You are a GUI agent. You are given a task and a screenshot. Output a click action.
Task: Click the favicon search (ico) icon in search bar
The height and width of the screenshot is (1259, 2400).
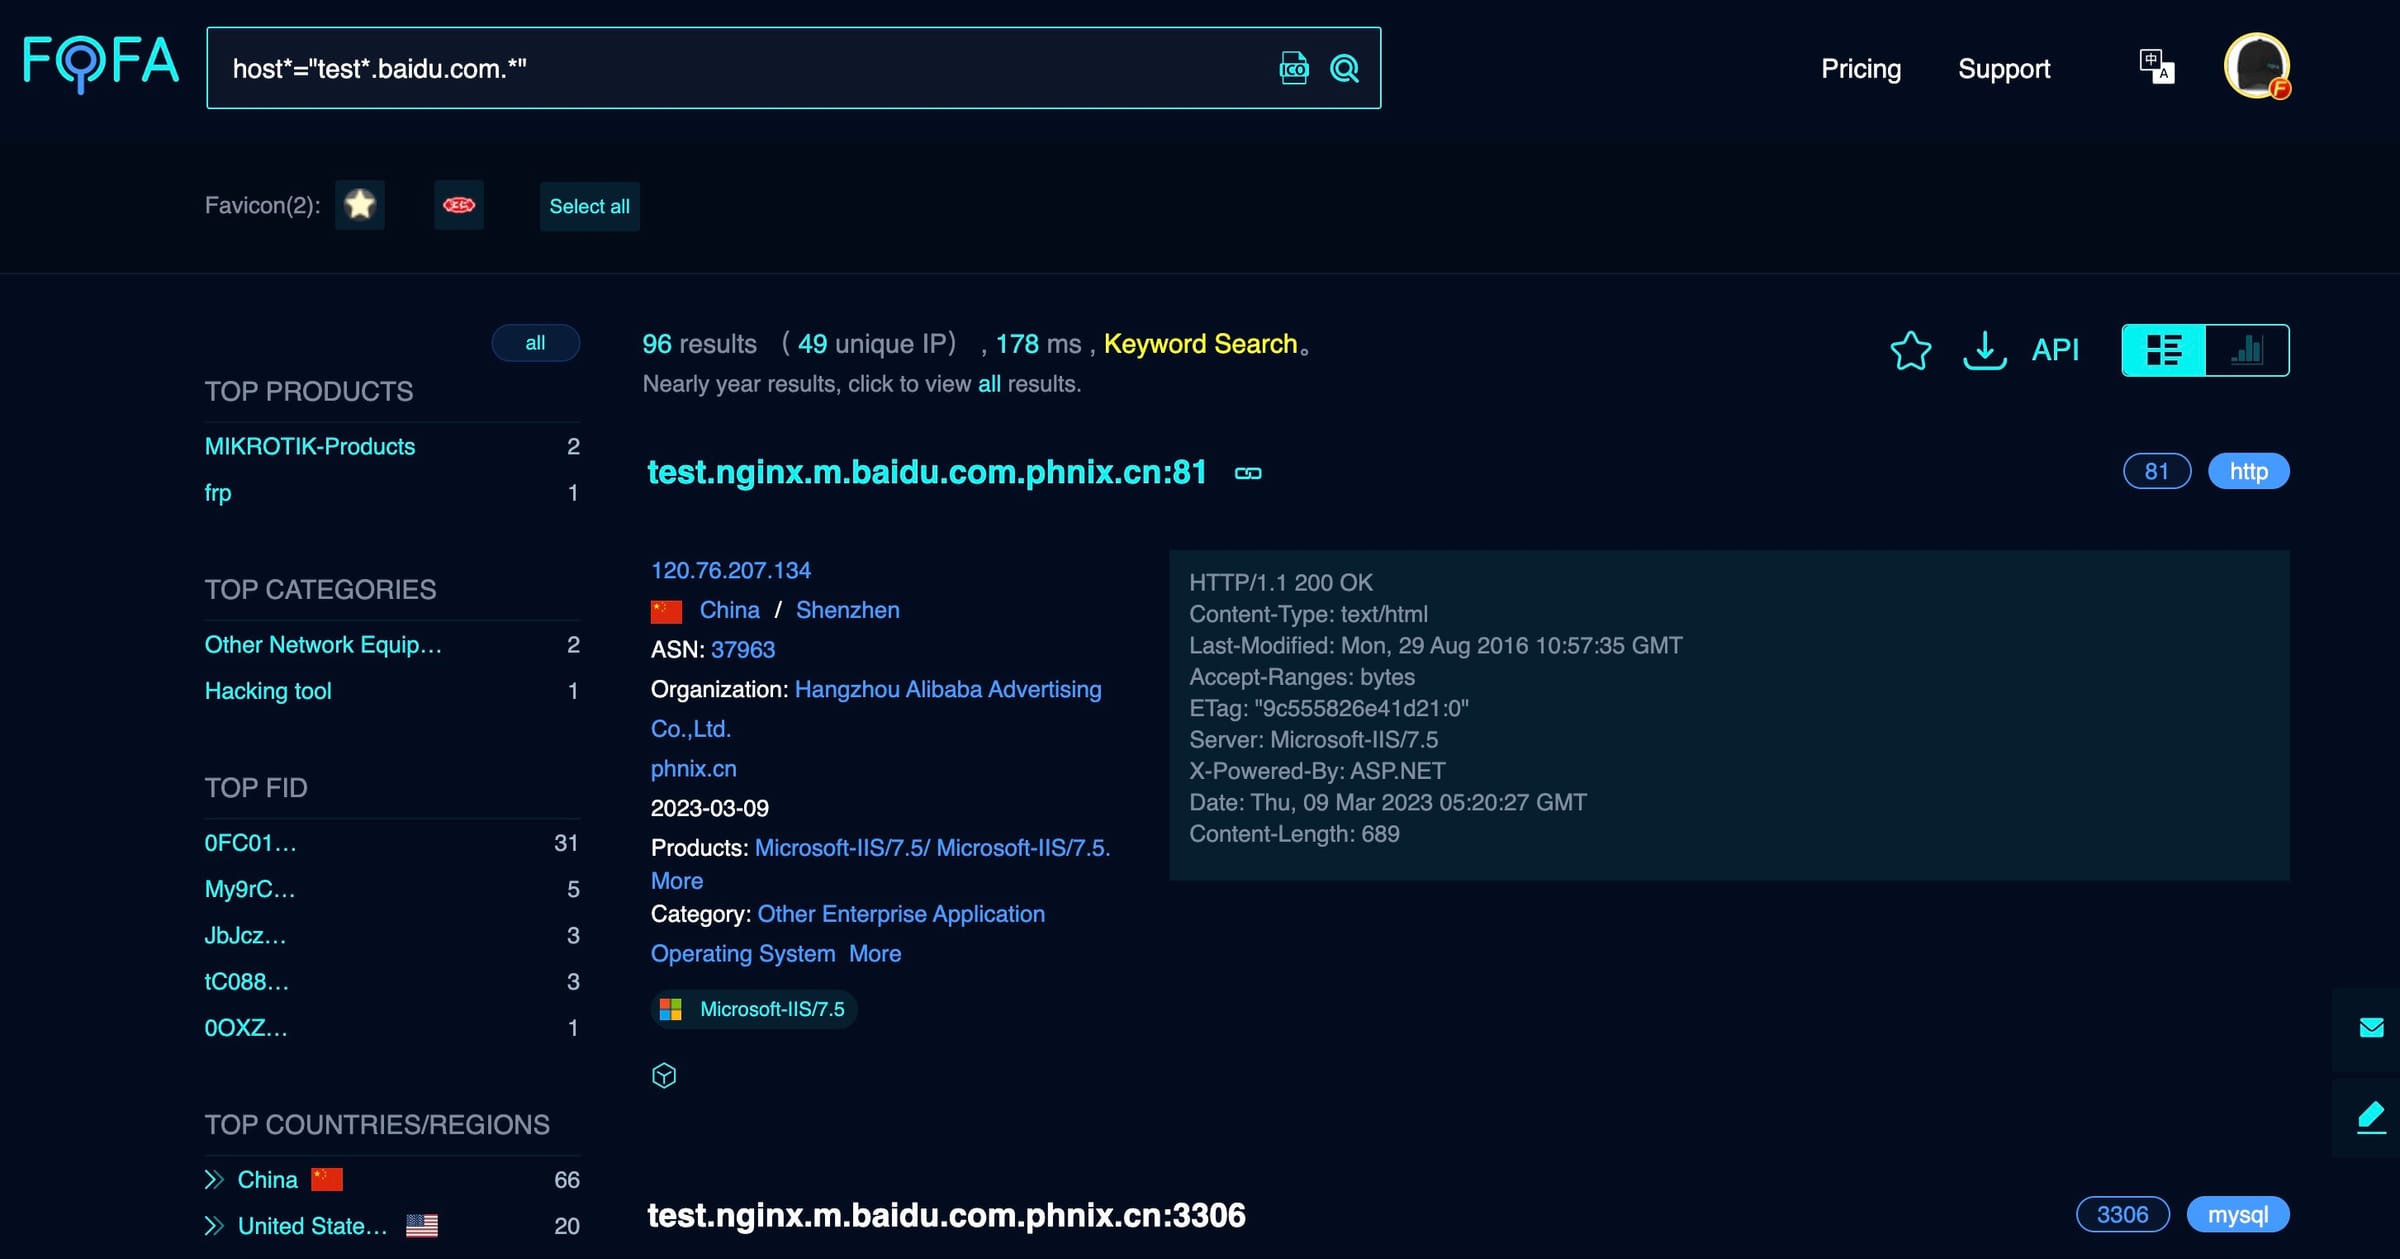(1294, 68)
